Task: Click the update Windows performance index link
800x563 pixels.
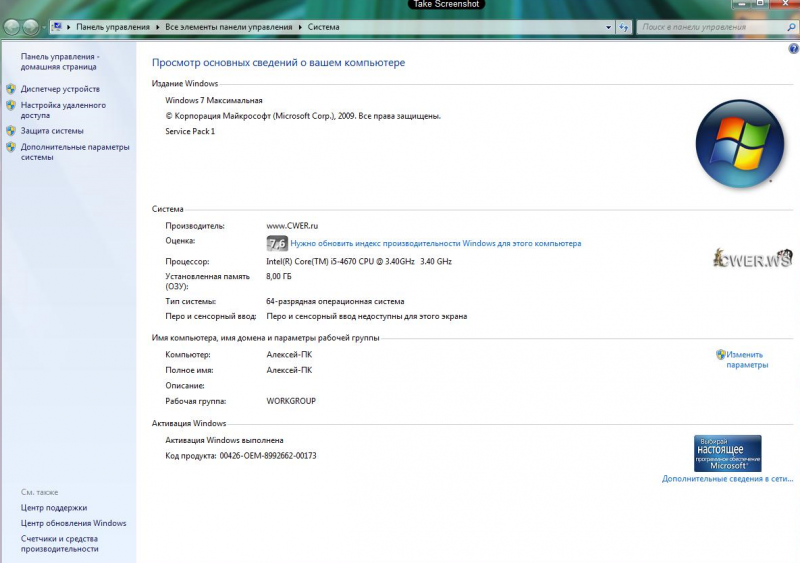Action: coord(436,243)
